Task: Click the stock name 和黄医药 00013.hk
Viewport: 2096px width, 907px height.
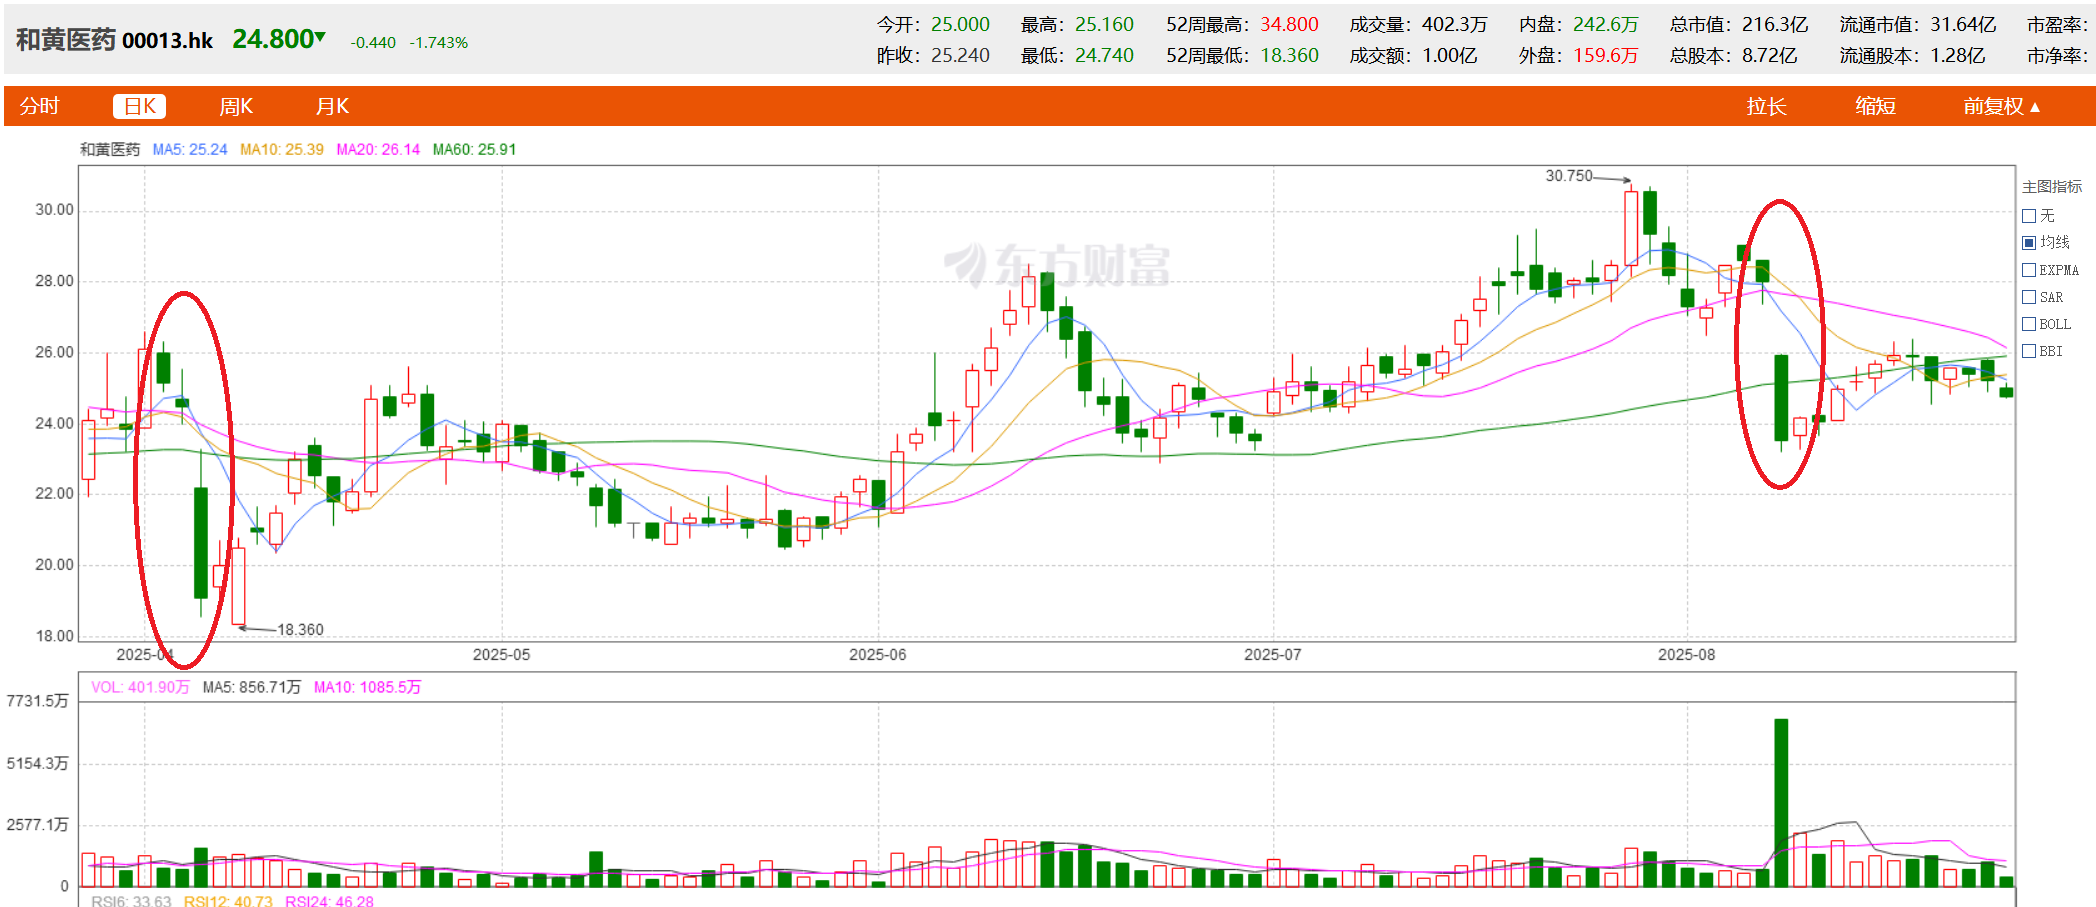Action: [x=114, y=40]
